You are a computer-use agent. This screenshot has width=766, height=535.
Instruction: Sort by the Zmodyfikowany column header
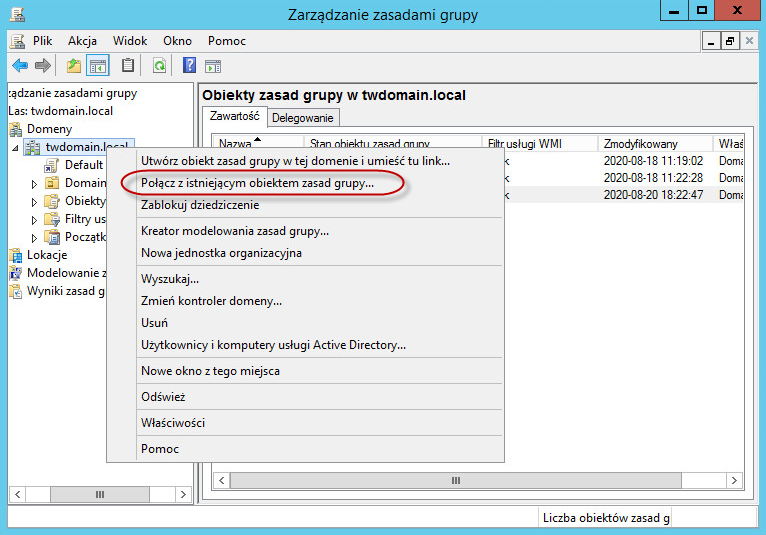[654, 144]
